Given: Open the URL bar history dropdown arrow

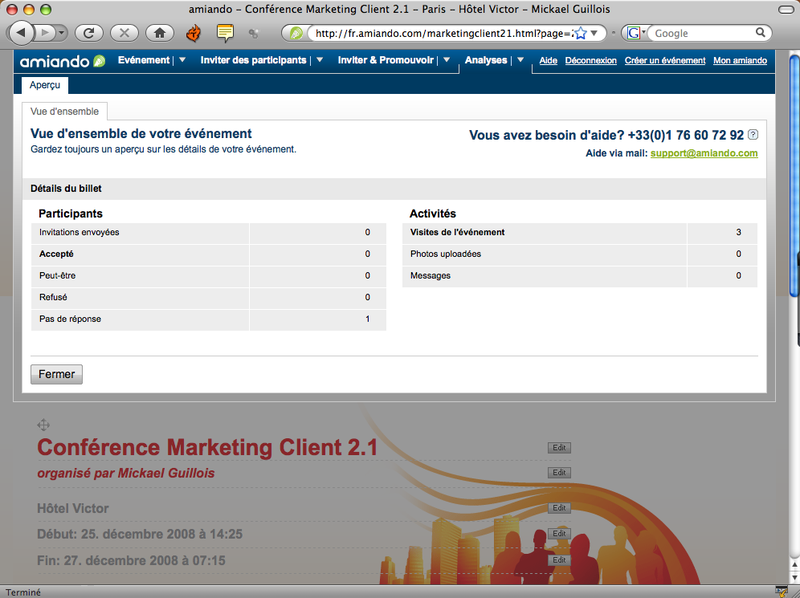Looking at the screenshot, I should [x=594, y=33].
